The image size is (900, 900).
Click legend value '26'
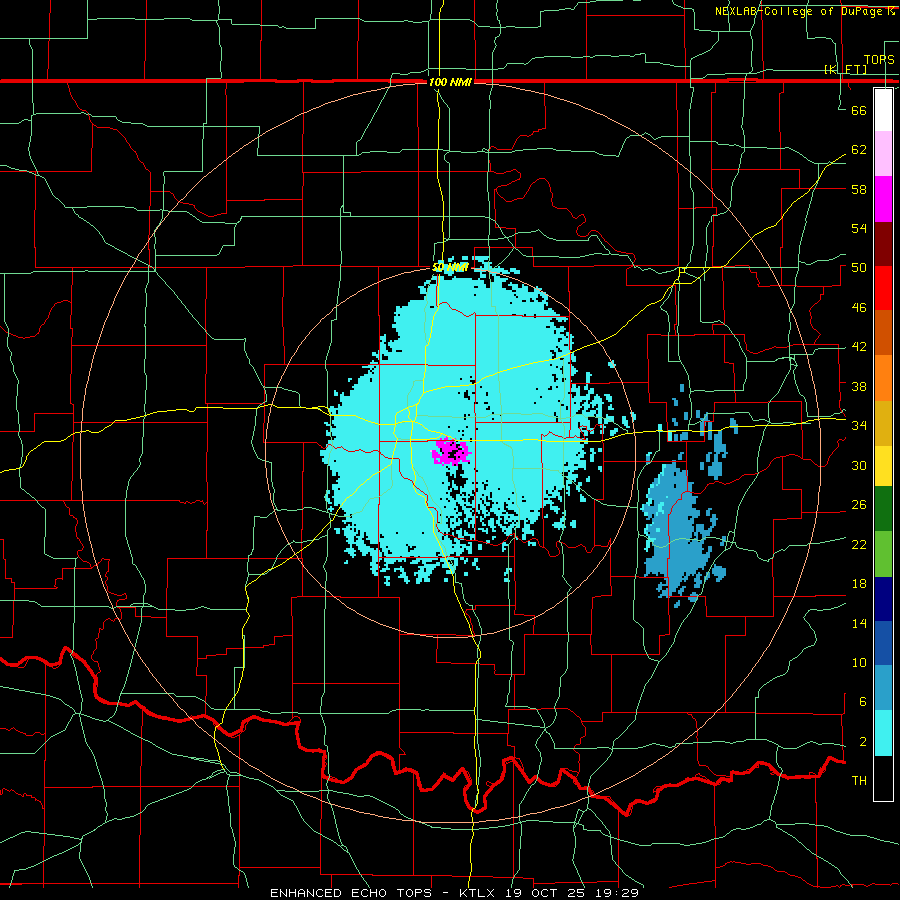coord(859,505)
